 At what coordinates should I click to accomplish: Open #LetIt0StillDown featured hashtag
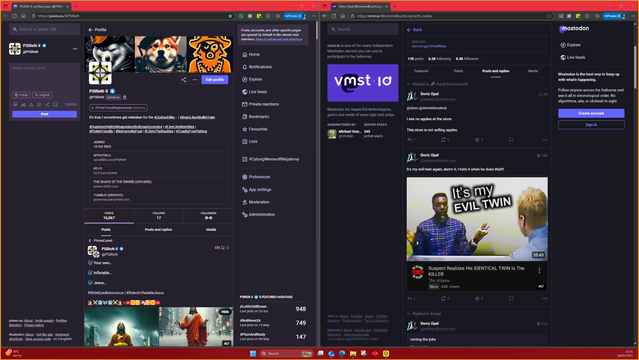253,307
